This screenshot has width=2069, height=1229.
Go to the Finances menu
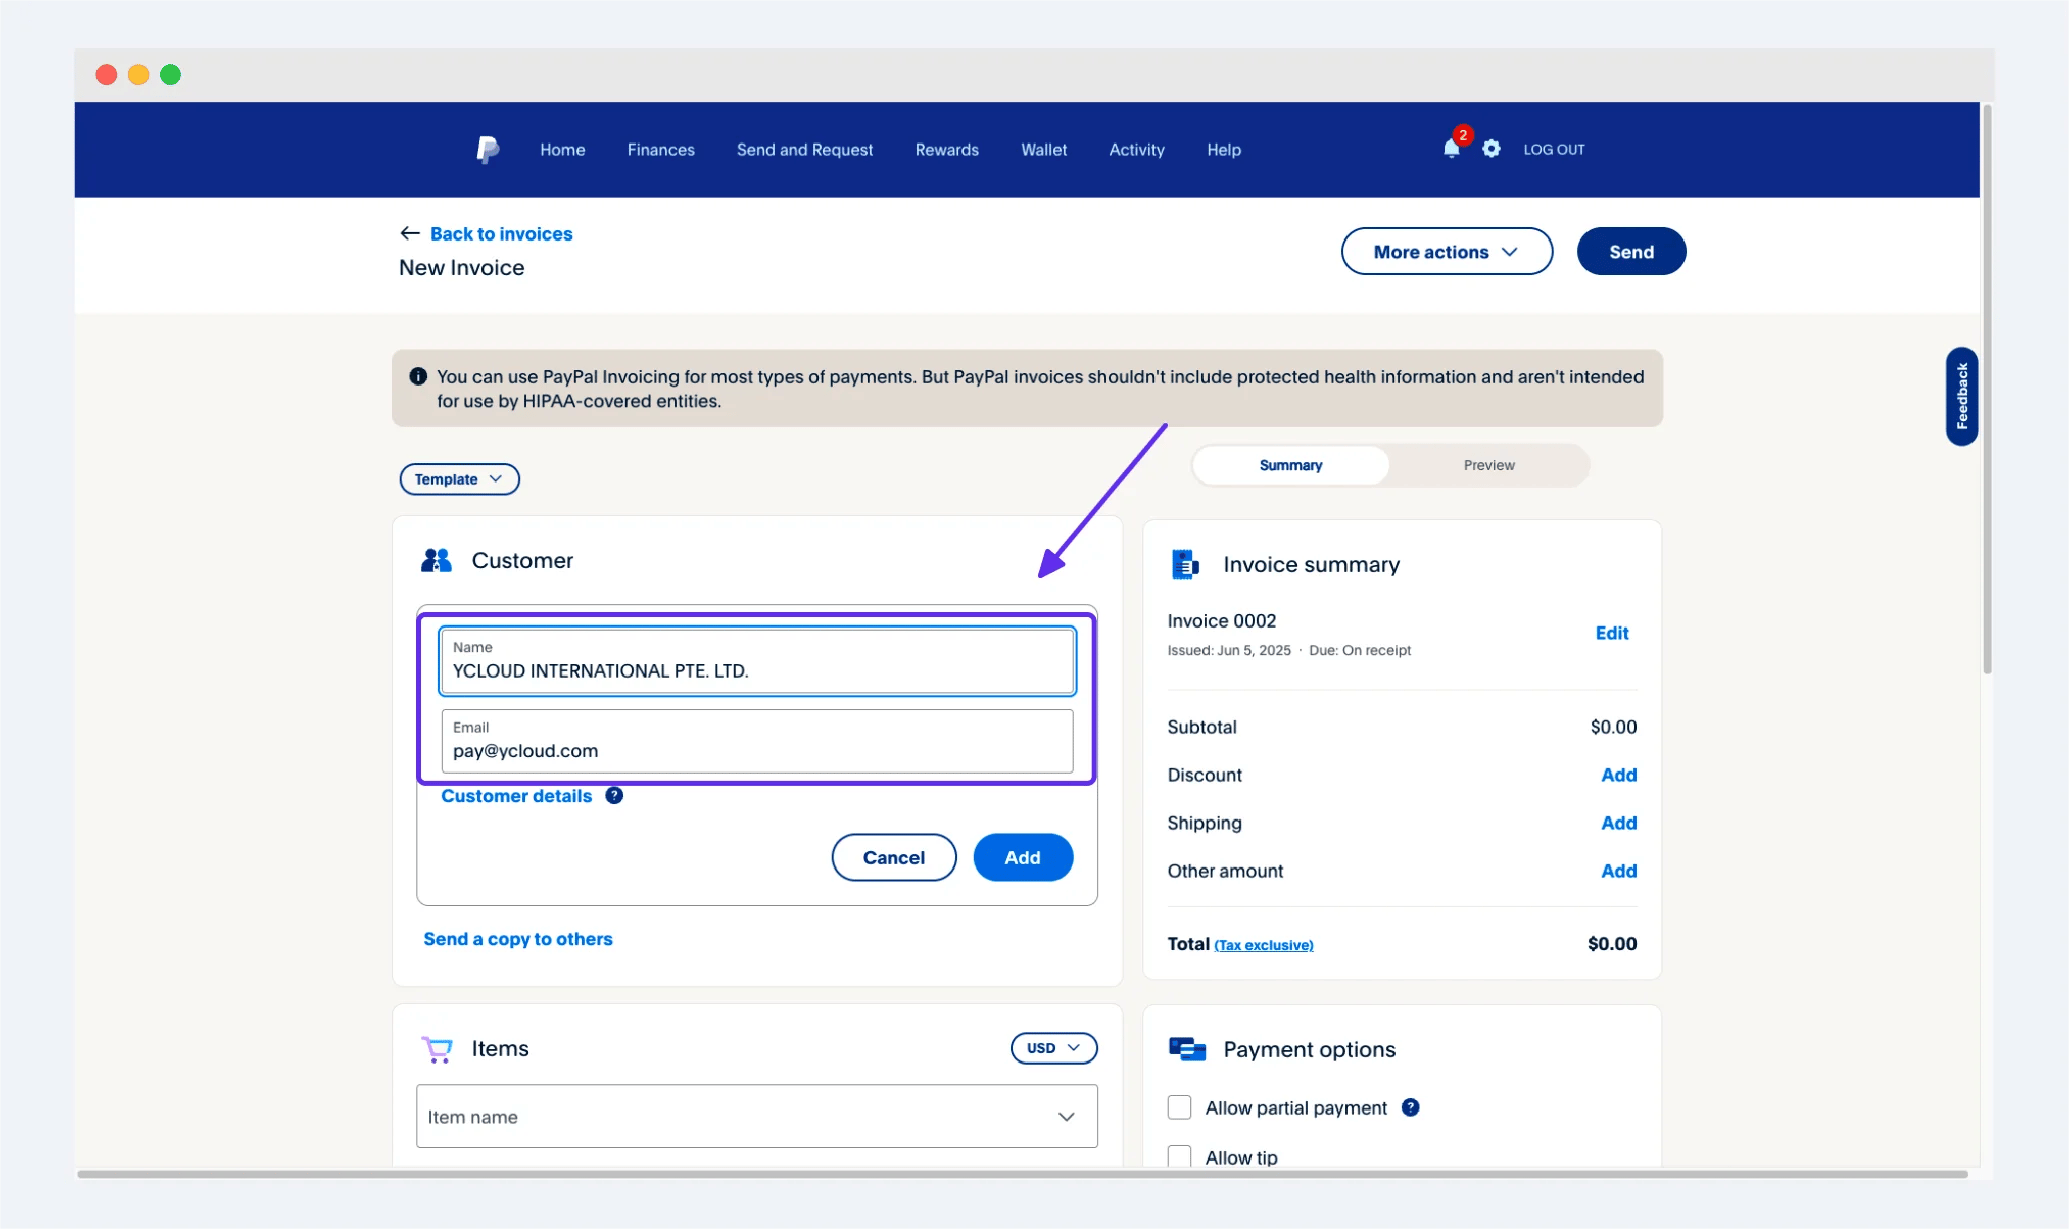[x=661, y=150]
